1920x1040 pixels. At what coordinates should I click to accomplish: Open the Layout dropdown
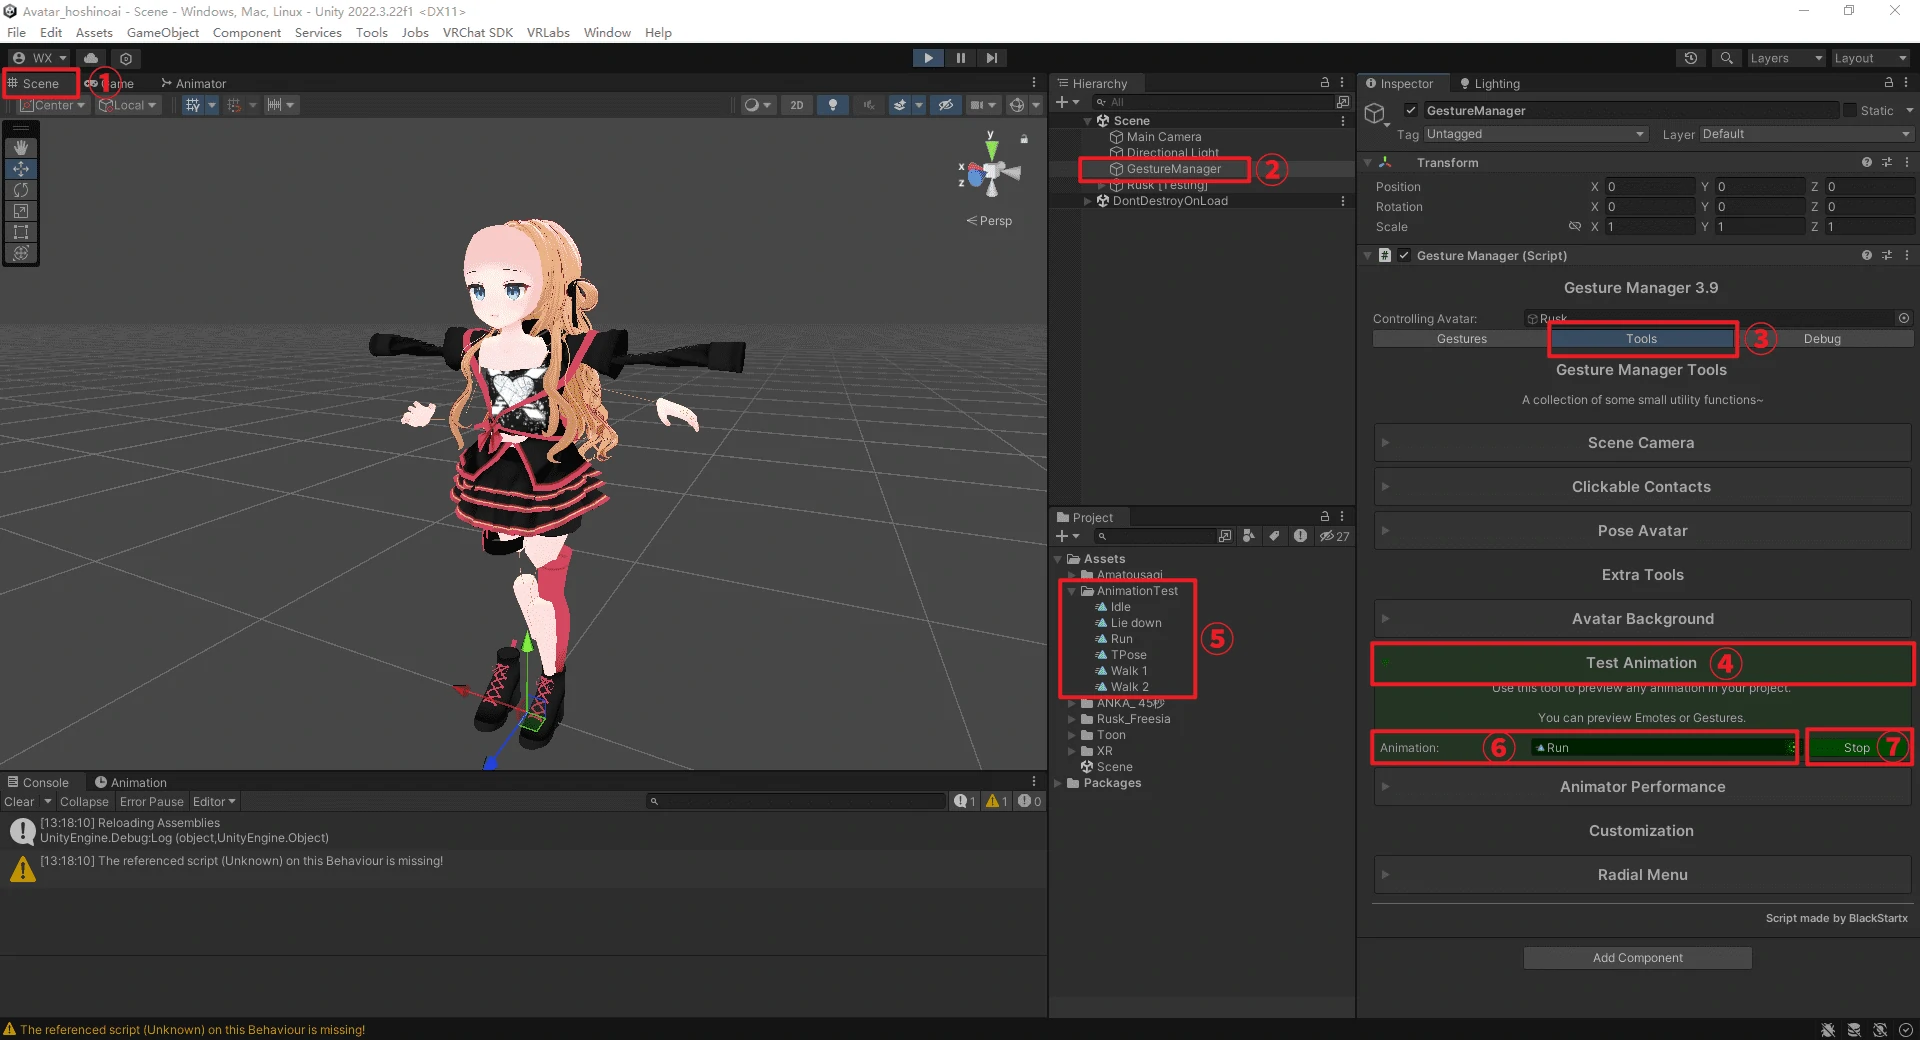[1869, 57]
